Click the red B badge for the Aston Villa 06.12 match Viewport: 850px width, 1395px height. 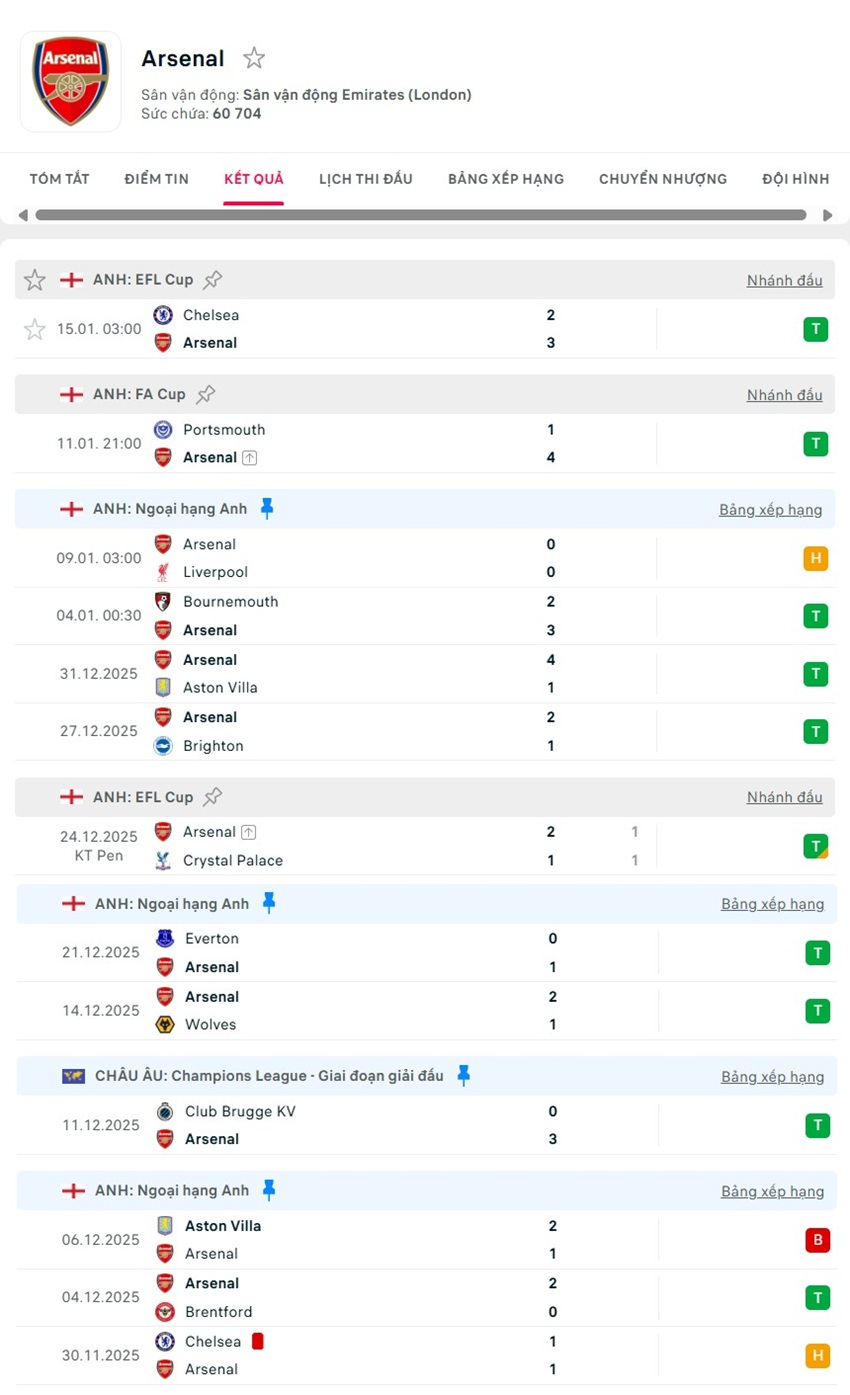click(817, 1240)
